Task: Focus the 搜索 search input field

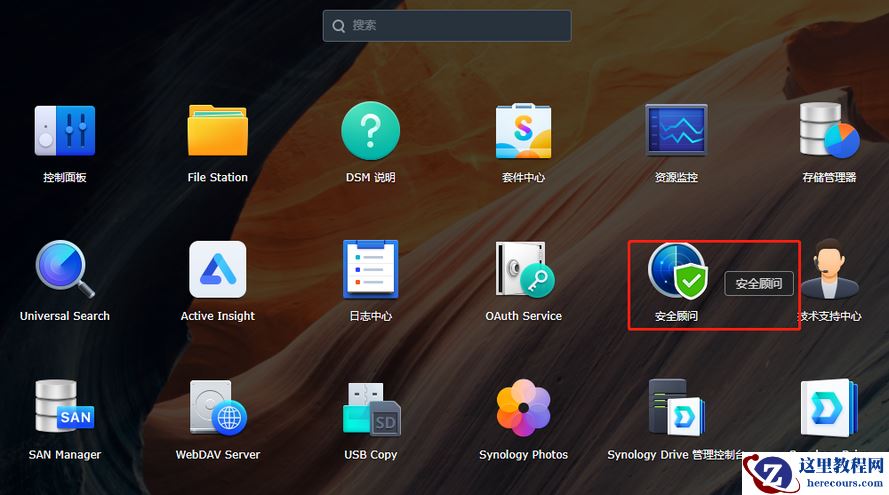Action: coord(447,26)
